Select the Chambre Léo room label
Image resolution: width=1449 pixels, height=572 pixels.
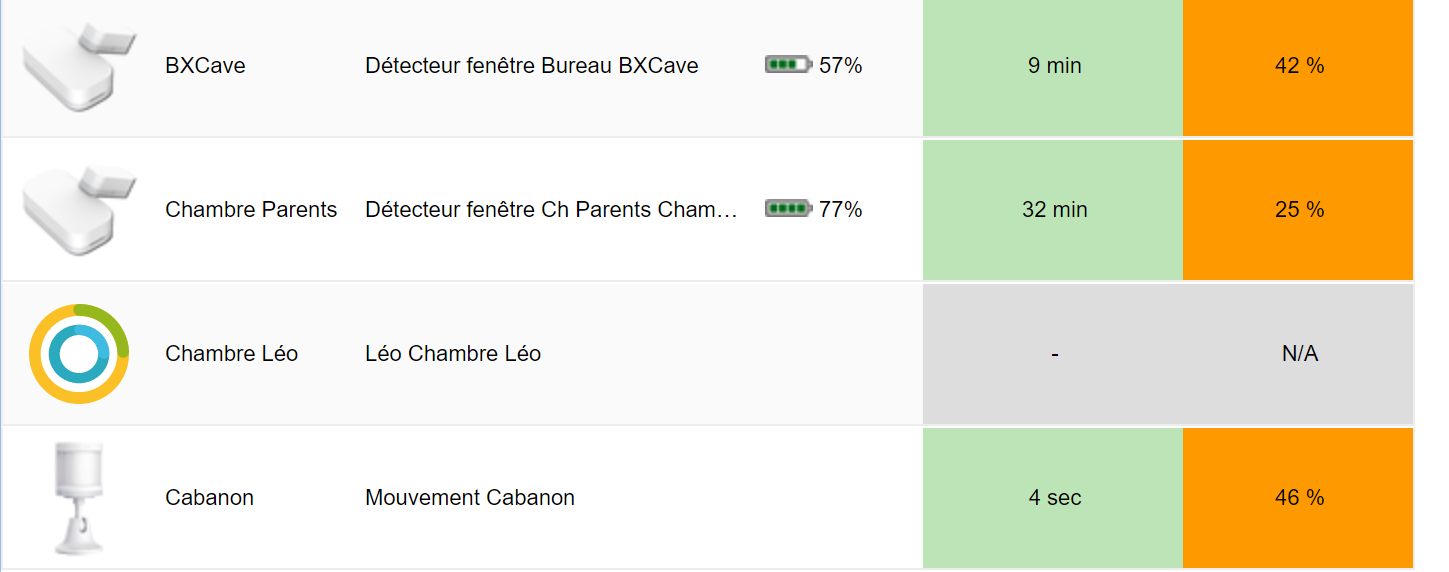pos(231,354)
